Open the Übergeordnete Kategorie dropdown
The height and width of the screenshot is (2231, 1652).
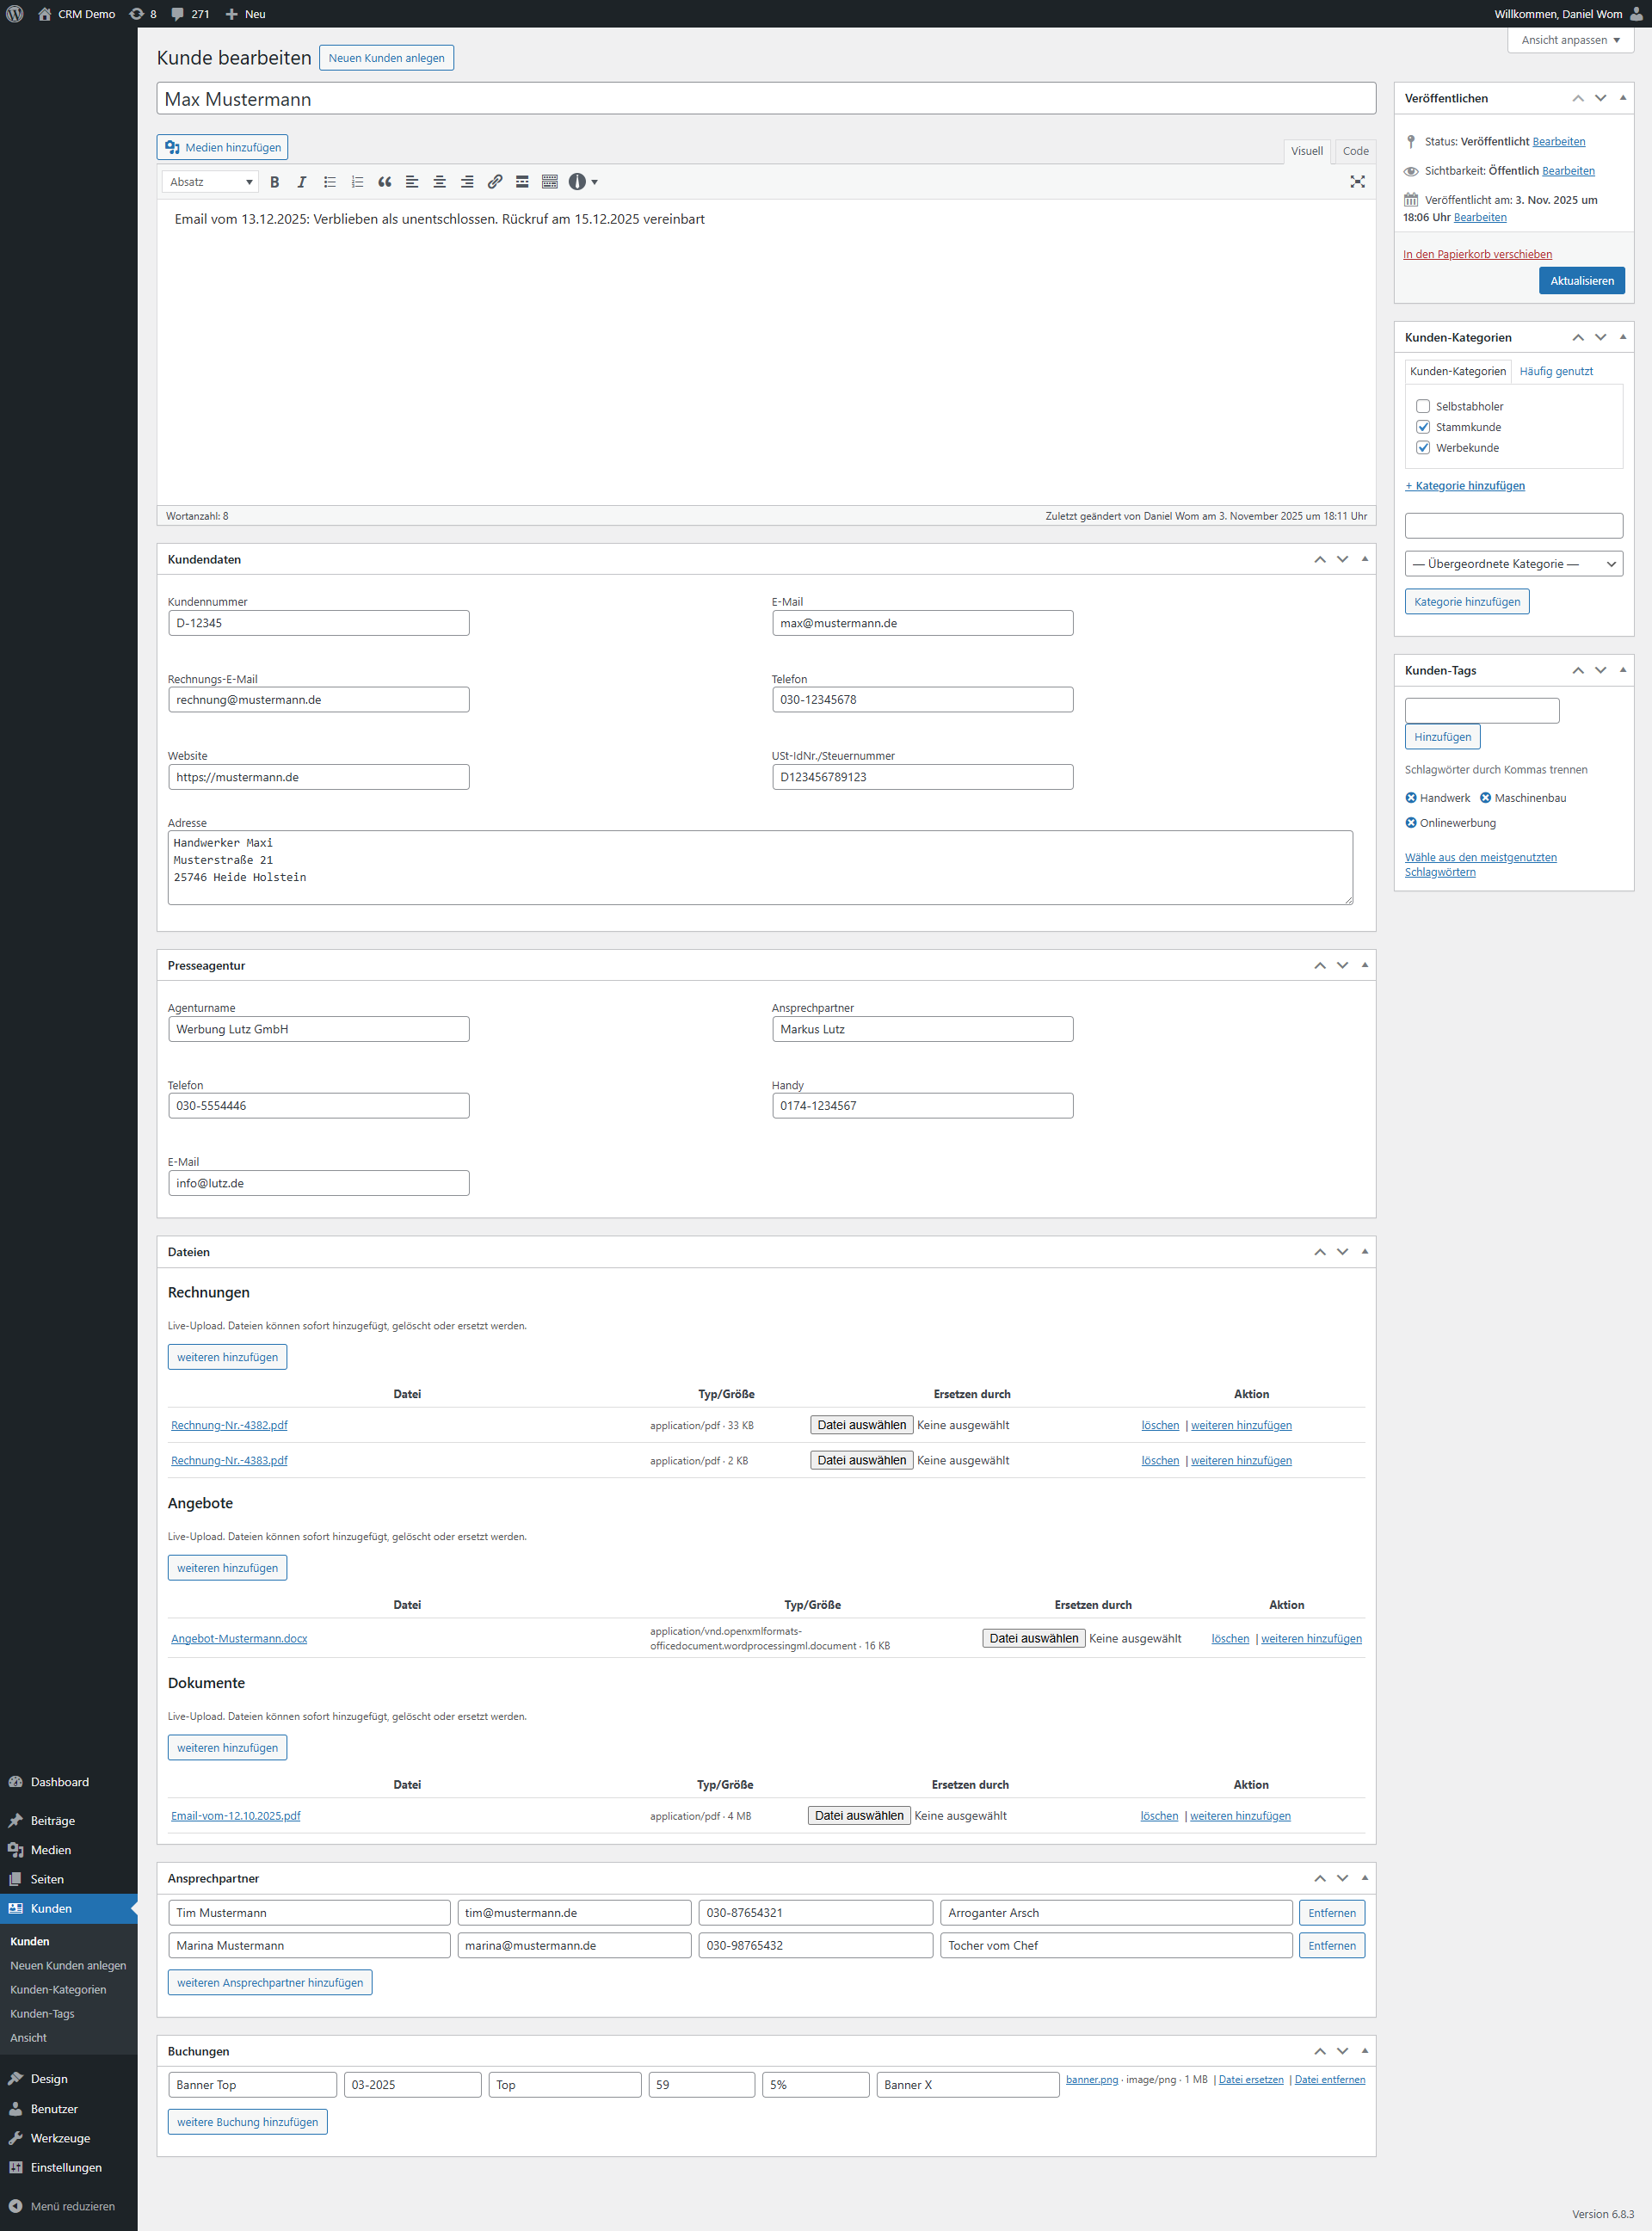coord(1513,563)
